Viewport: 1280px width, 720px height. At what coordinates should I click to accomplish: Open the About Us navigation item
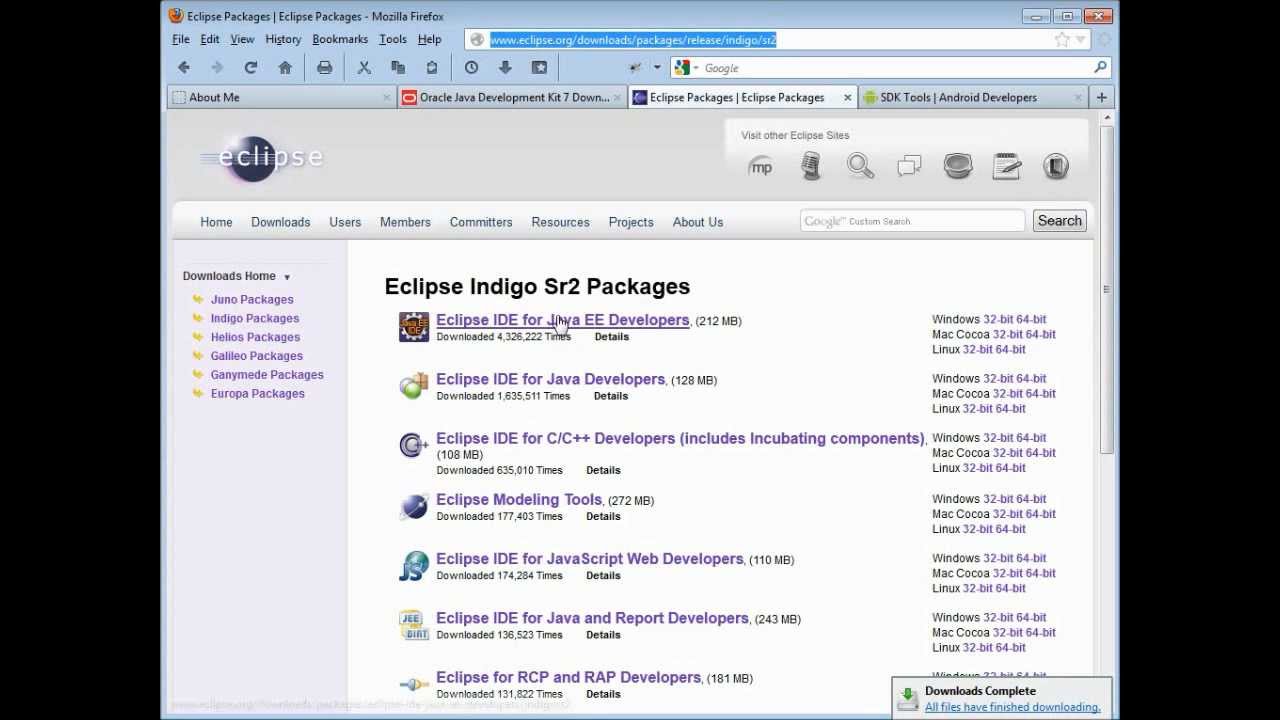[698, 222]
